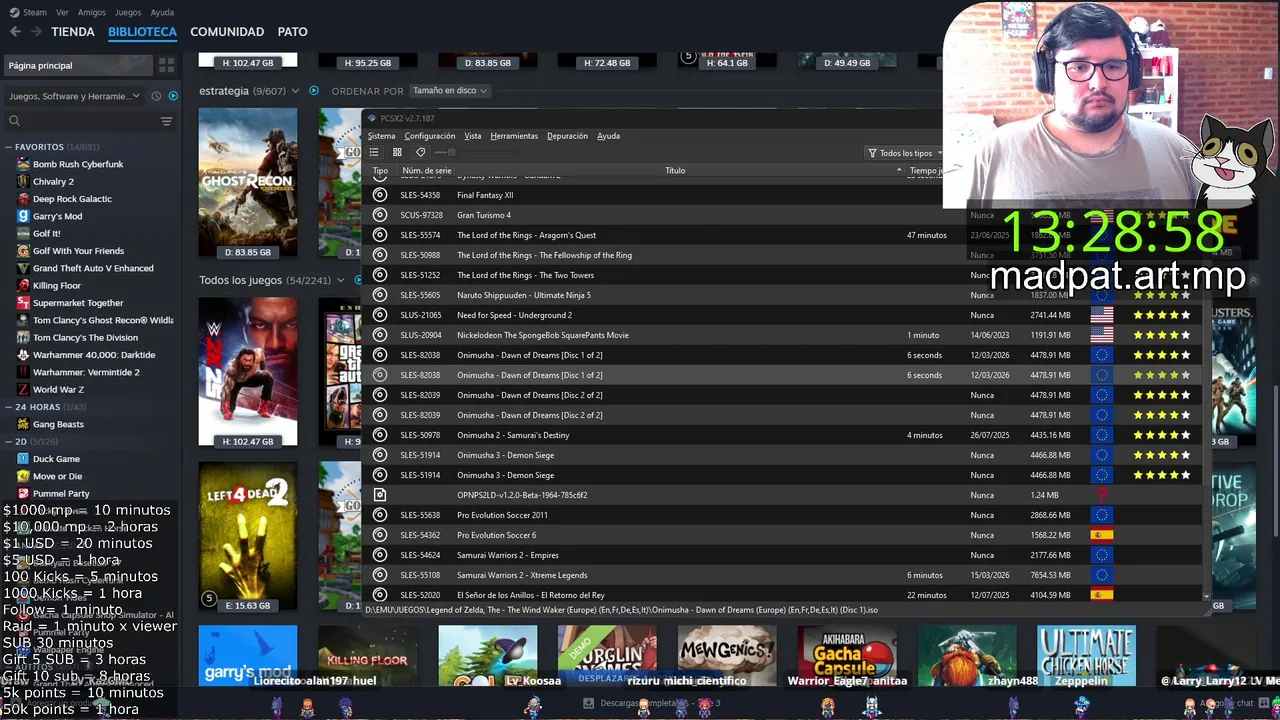Click disc icon of Onimusha 2 - Samurai's Destiny
Image resolution: width=1280 pixels, height=720 pixels.
pyautogui.click(x=380, y=435)
